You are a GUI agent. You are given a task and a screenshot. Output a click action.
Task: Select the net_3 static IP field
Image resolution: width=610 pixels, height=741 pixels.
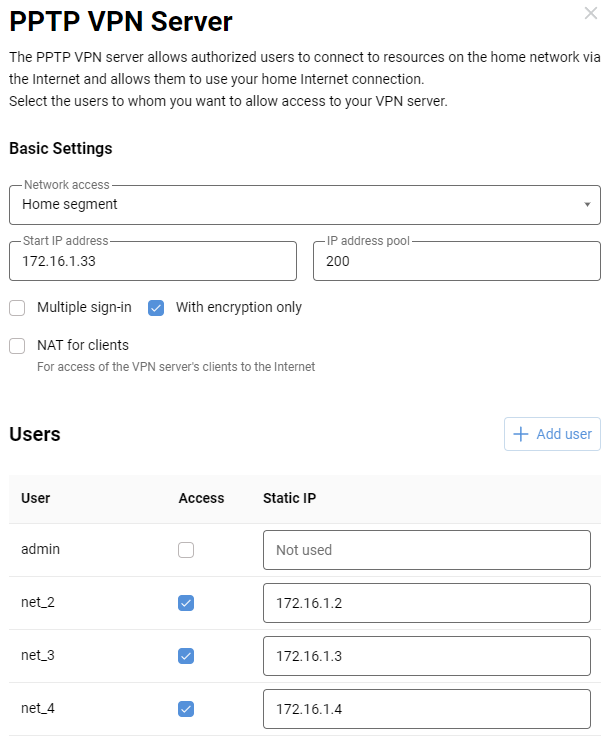click(427, 656)
